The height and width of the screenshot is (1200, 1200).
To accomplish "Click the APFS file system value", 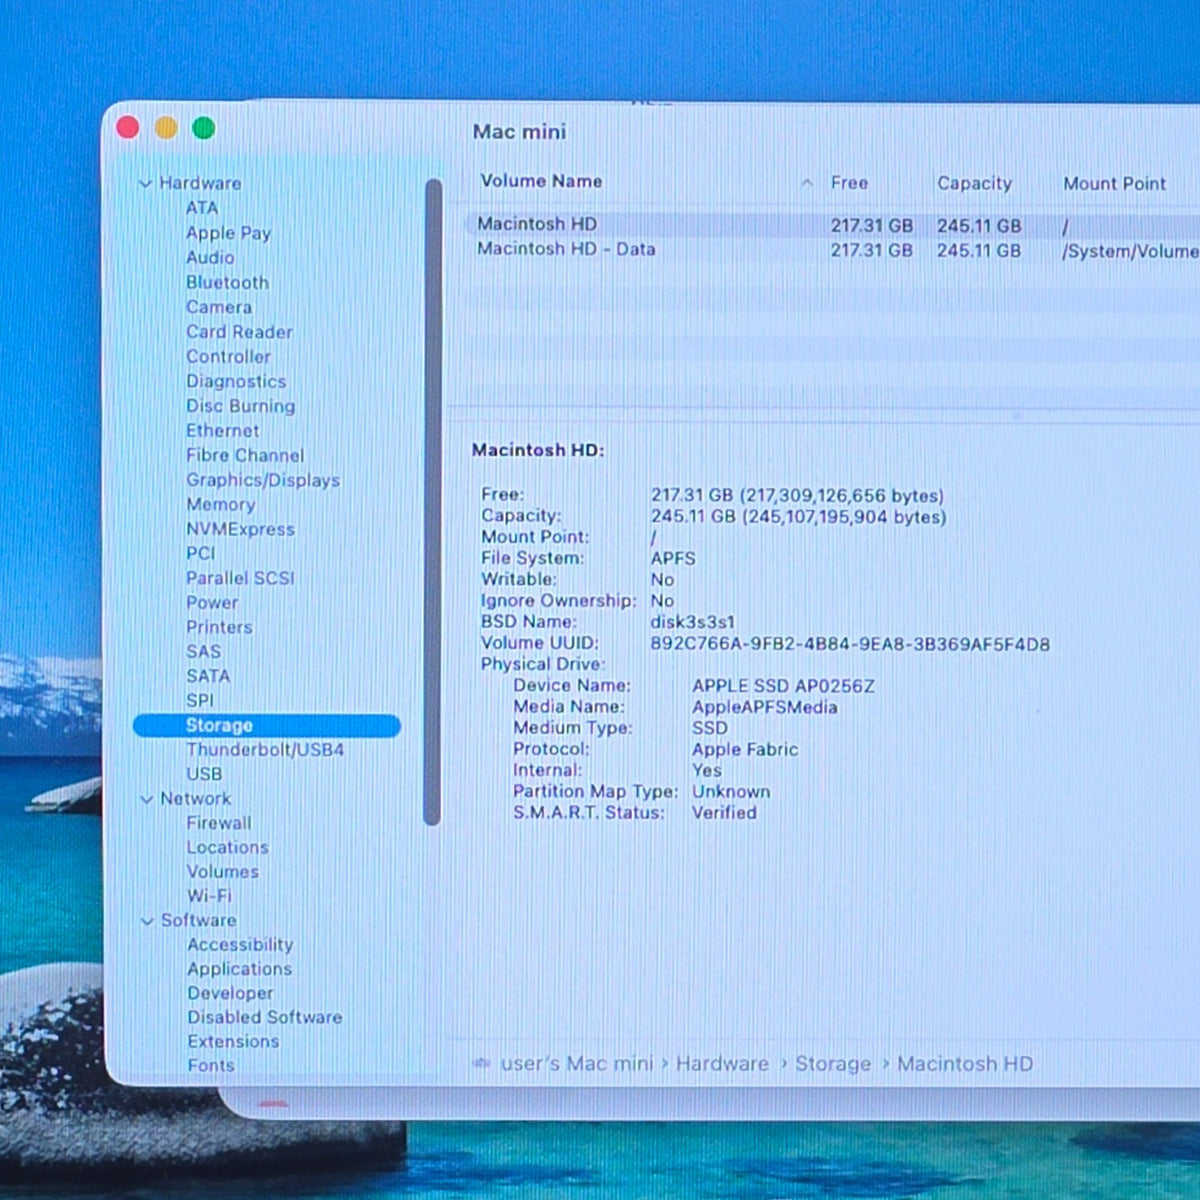I will 673,559.
